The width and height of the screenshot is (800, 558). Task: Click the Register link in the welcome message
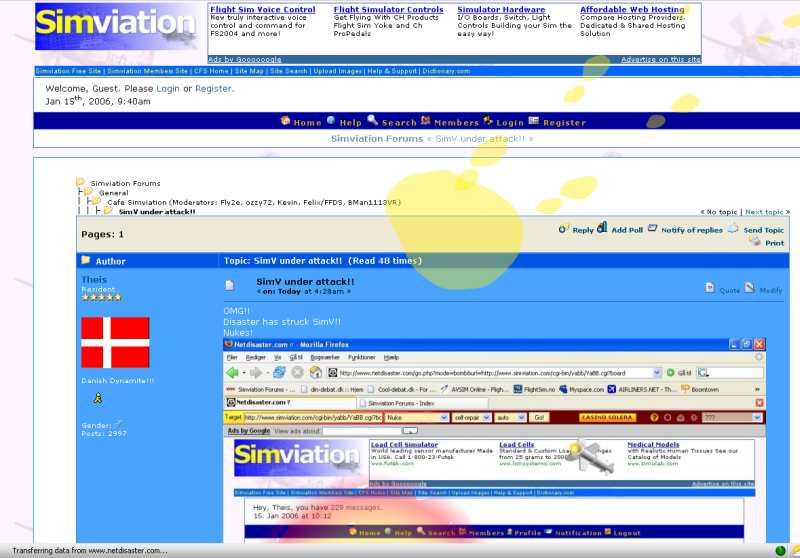point(213,89)
